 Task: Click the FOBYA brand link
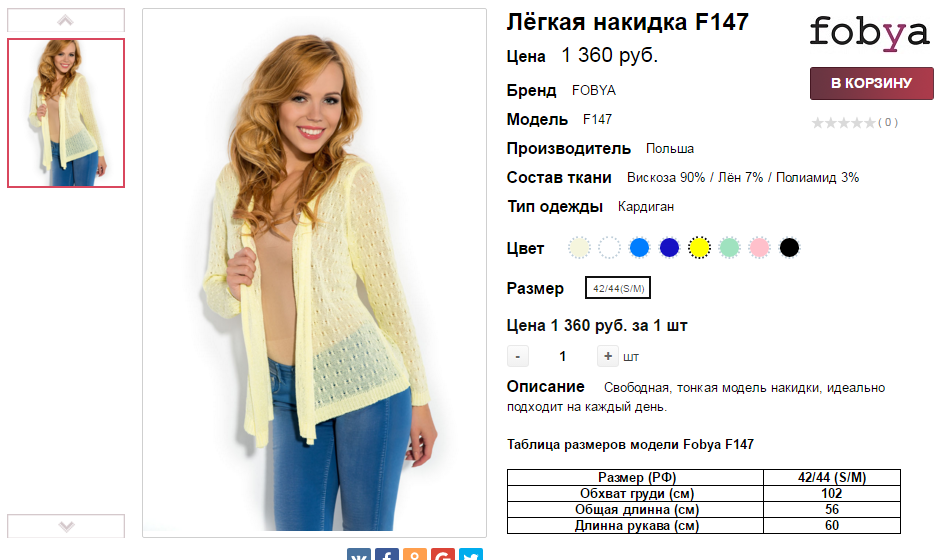coord(594,90)
